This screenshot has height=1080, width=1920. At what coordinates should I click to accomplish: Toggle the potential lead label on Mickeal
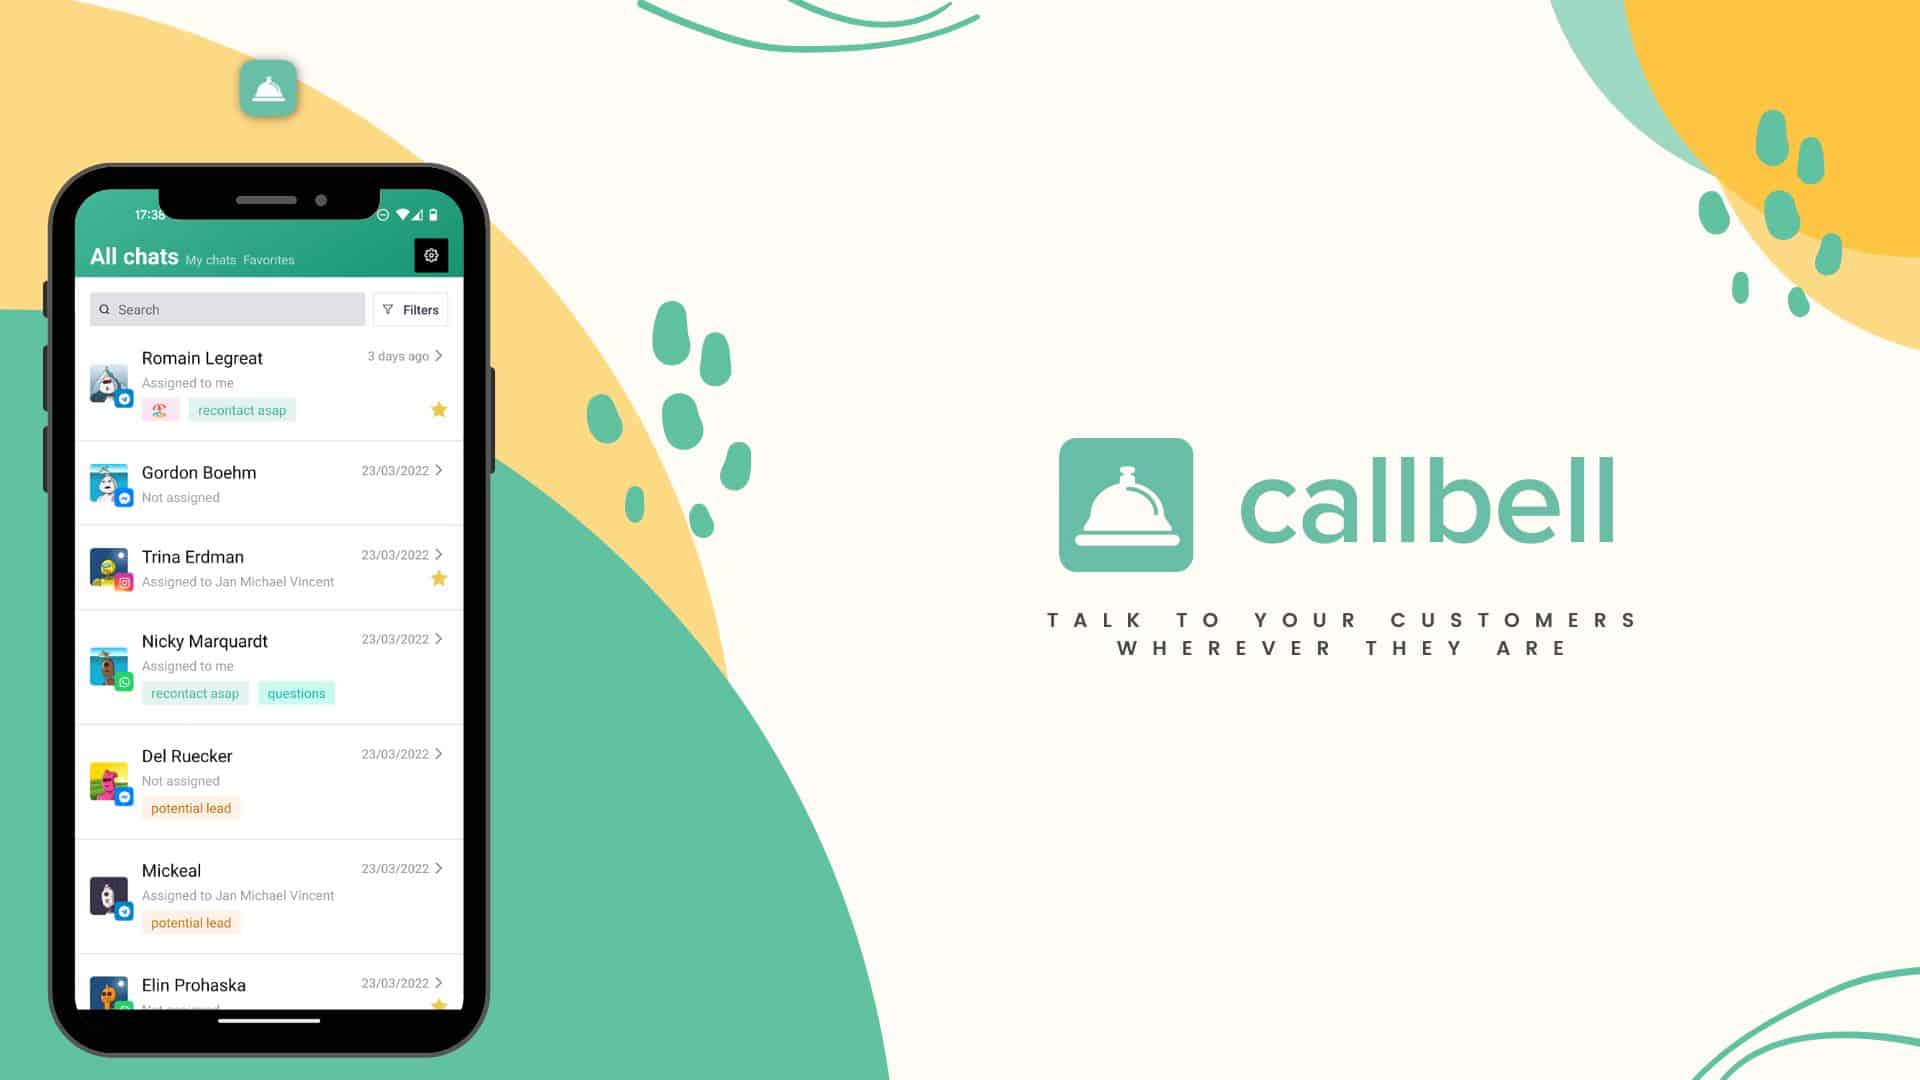coord(190,922)
